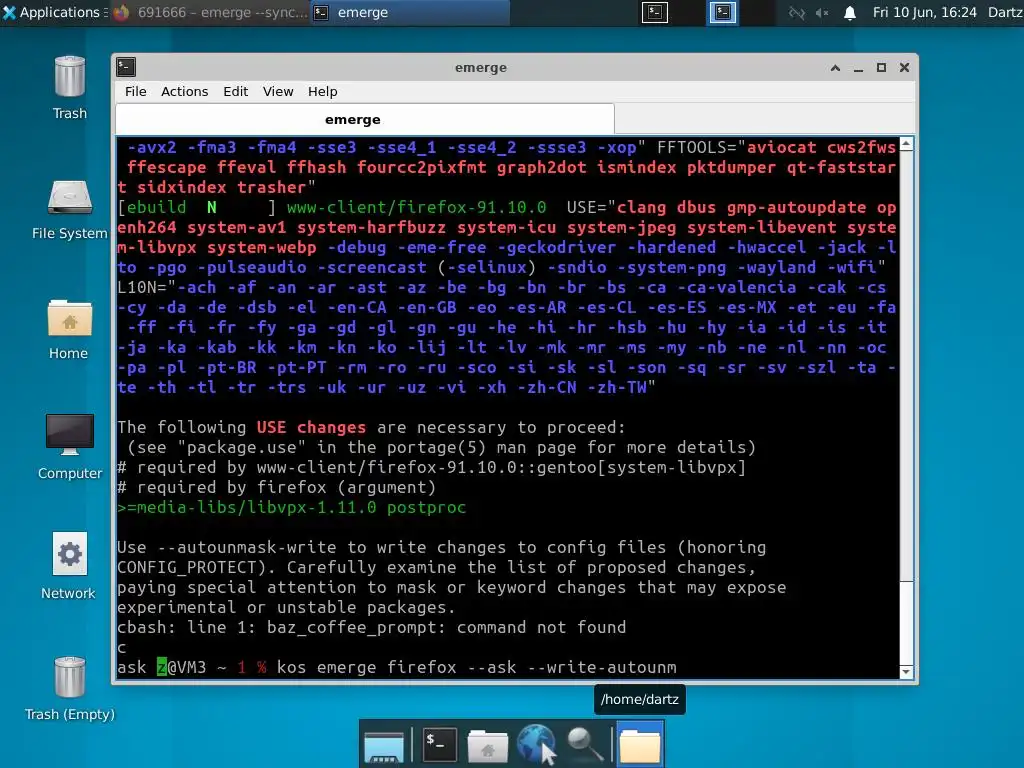
Task: Open the home directory folder dock icon
Action: [640, 744]
